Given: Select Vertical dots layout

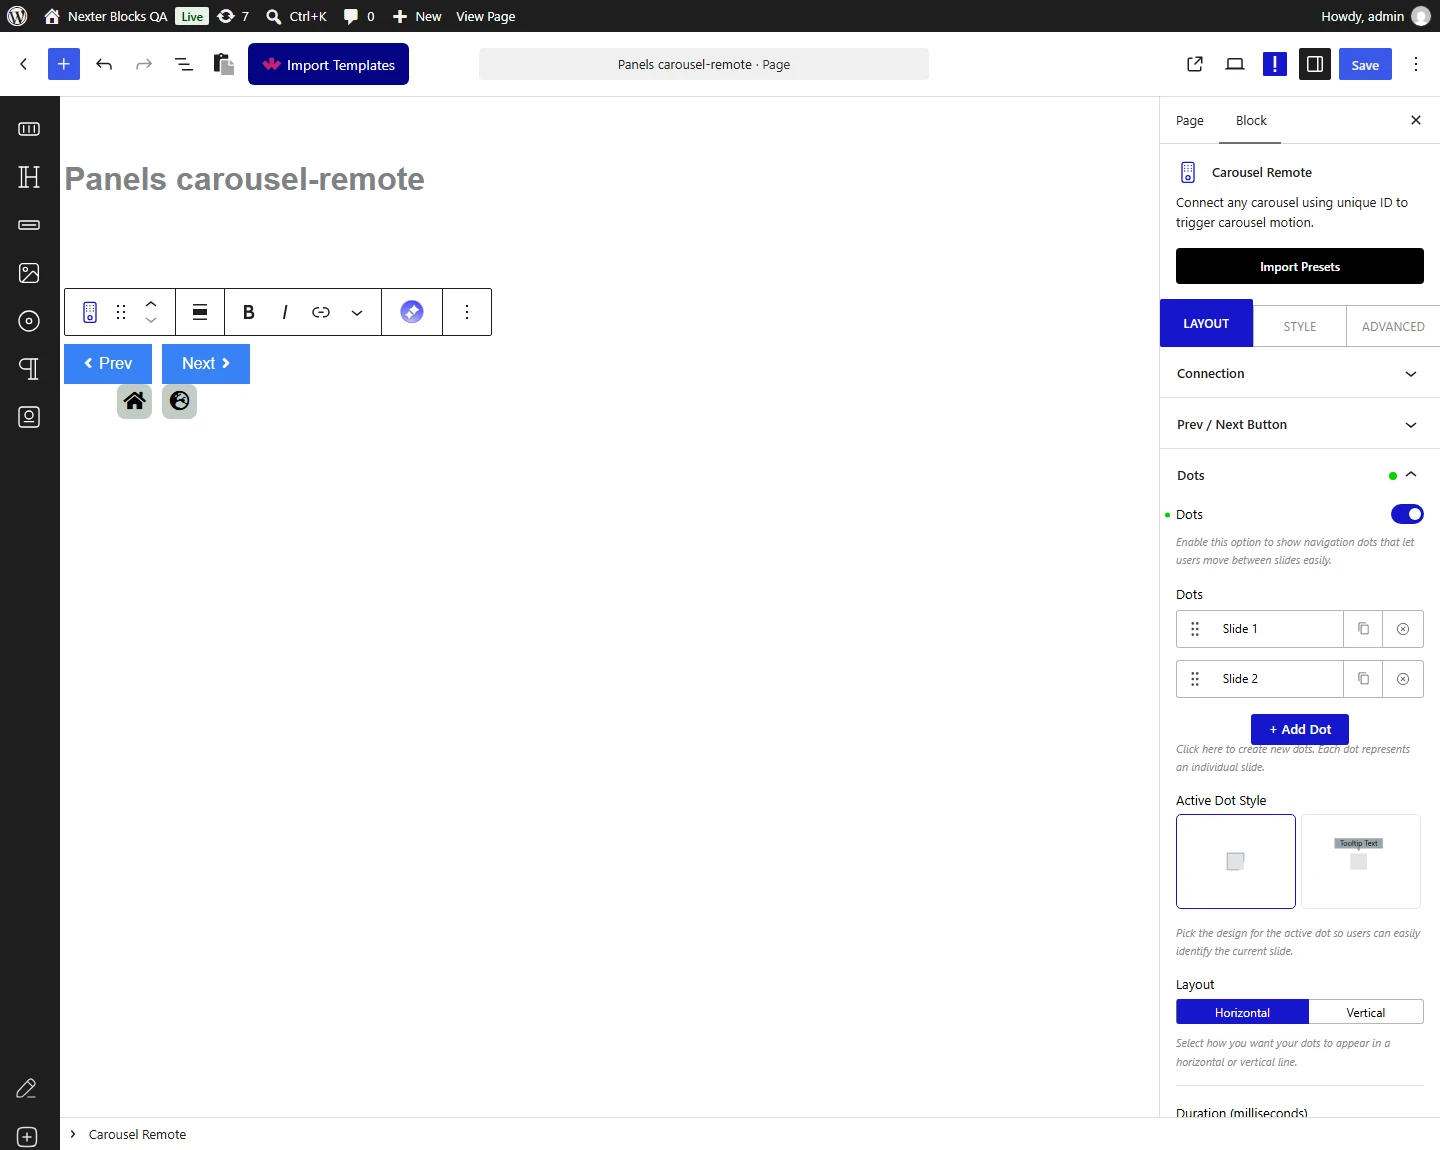Looking at the screenshot, I should tap(1365, 1012).
